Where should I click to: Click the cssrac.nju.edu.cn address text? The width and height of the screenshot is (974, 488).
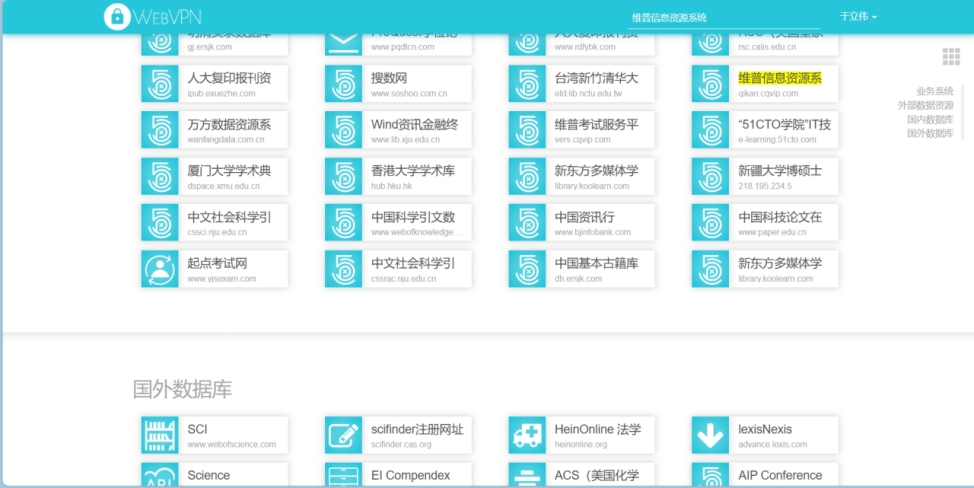tap(404, 279)
